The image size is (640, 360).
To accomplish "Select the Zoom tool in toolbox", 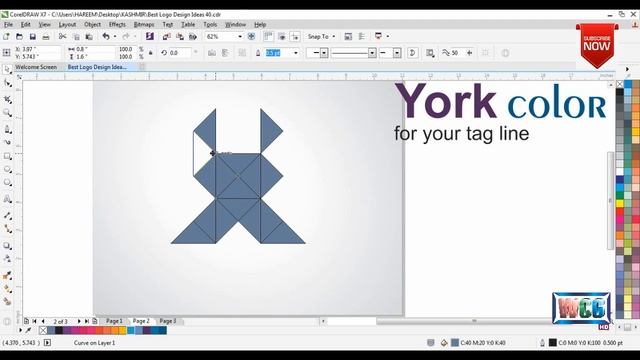I will (7, 113).
